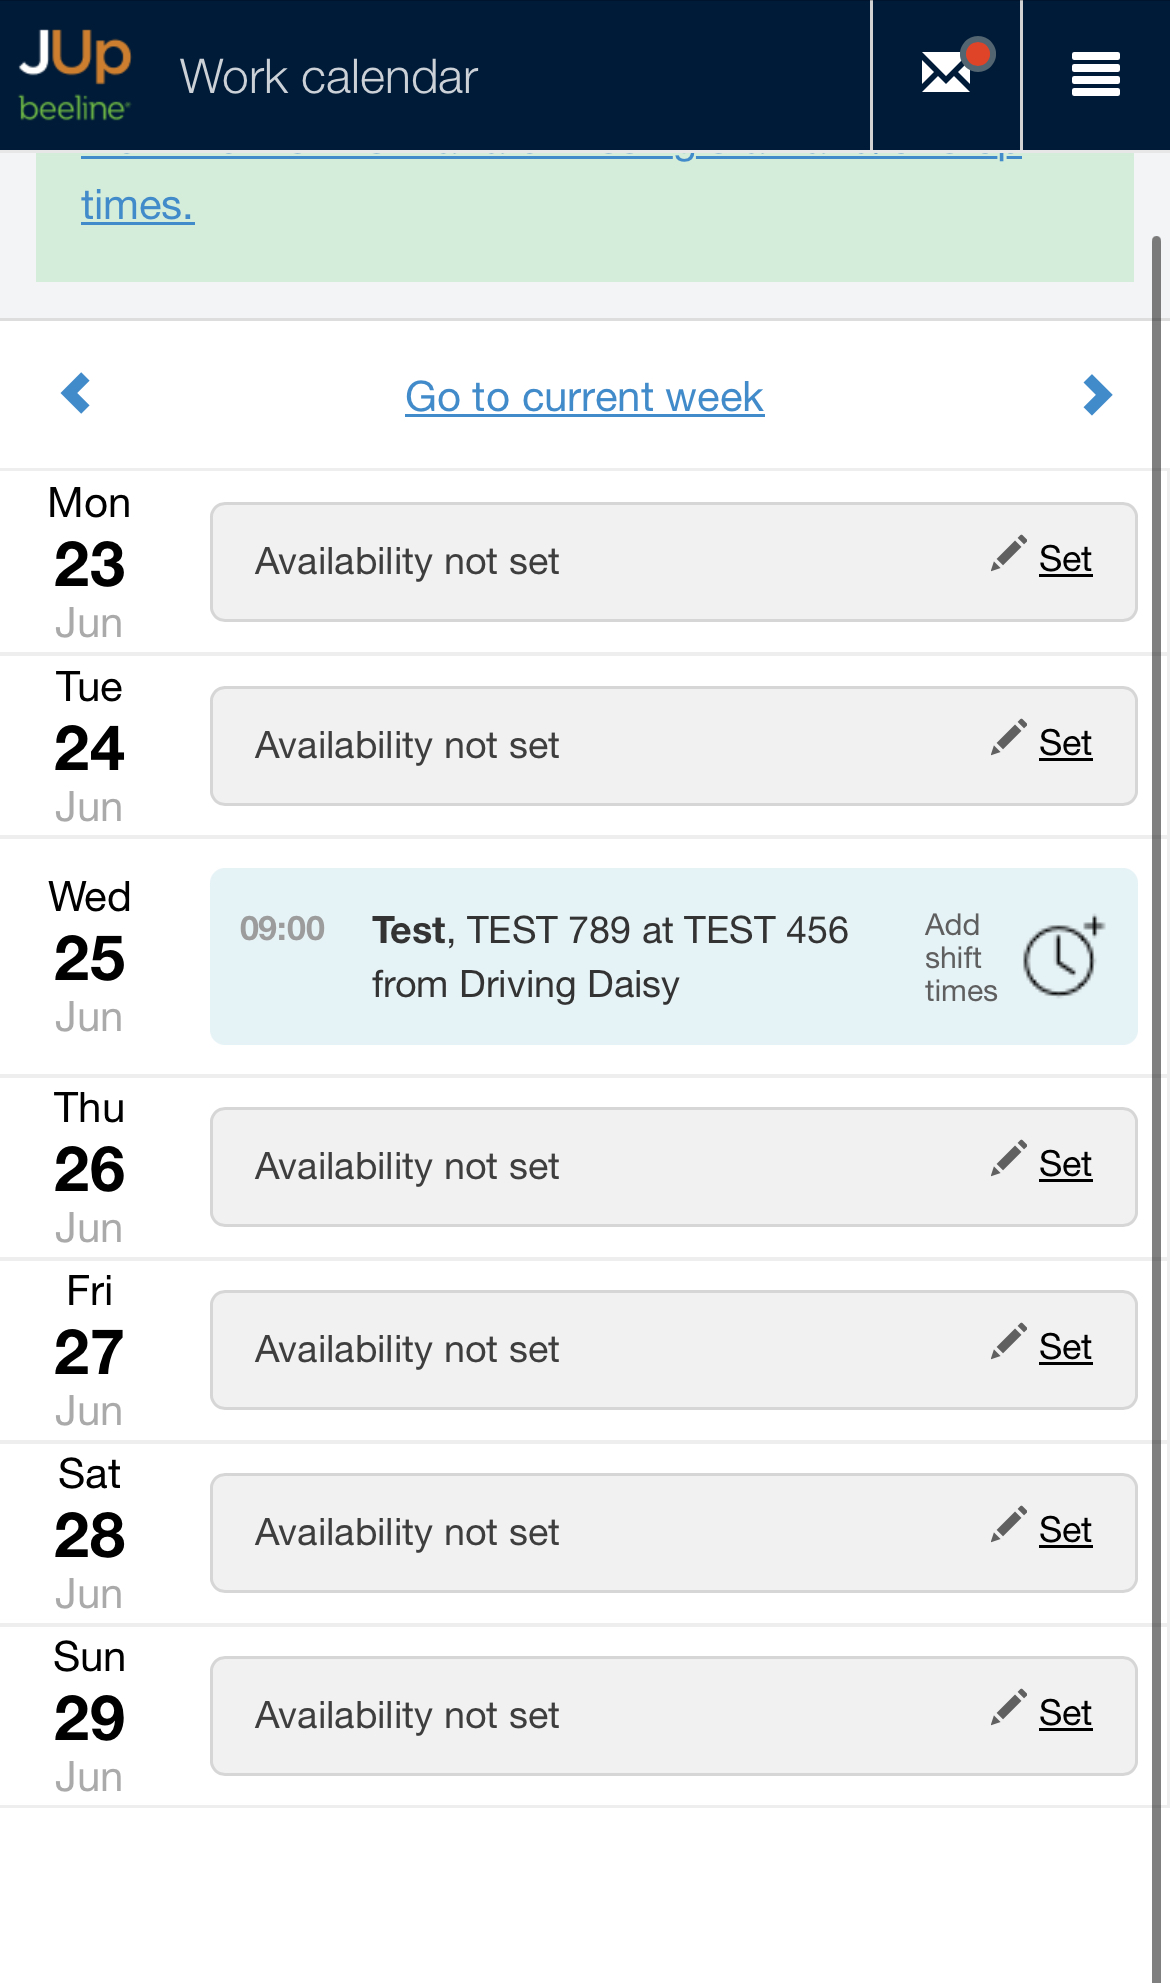
Task: Select Sunday's Availability not set box
Action: coord(600,1716)
